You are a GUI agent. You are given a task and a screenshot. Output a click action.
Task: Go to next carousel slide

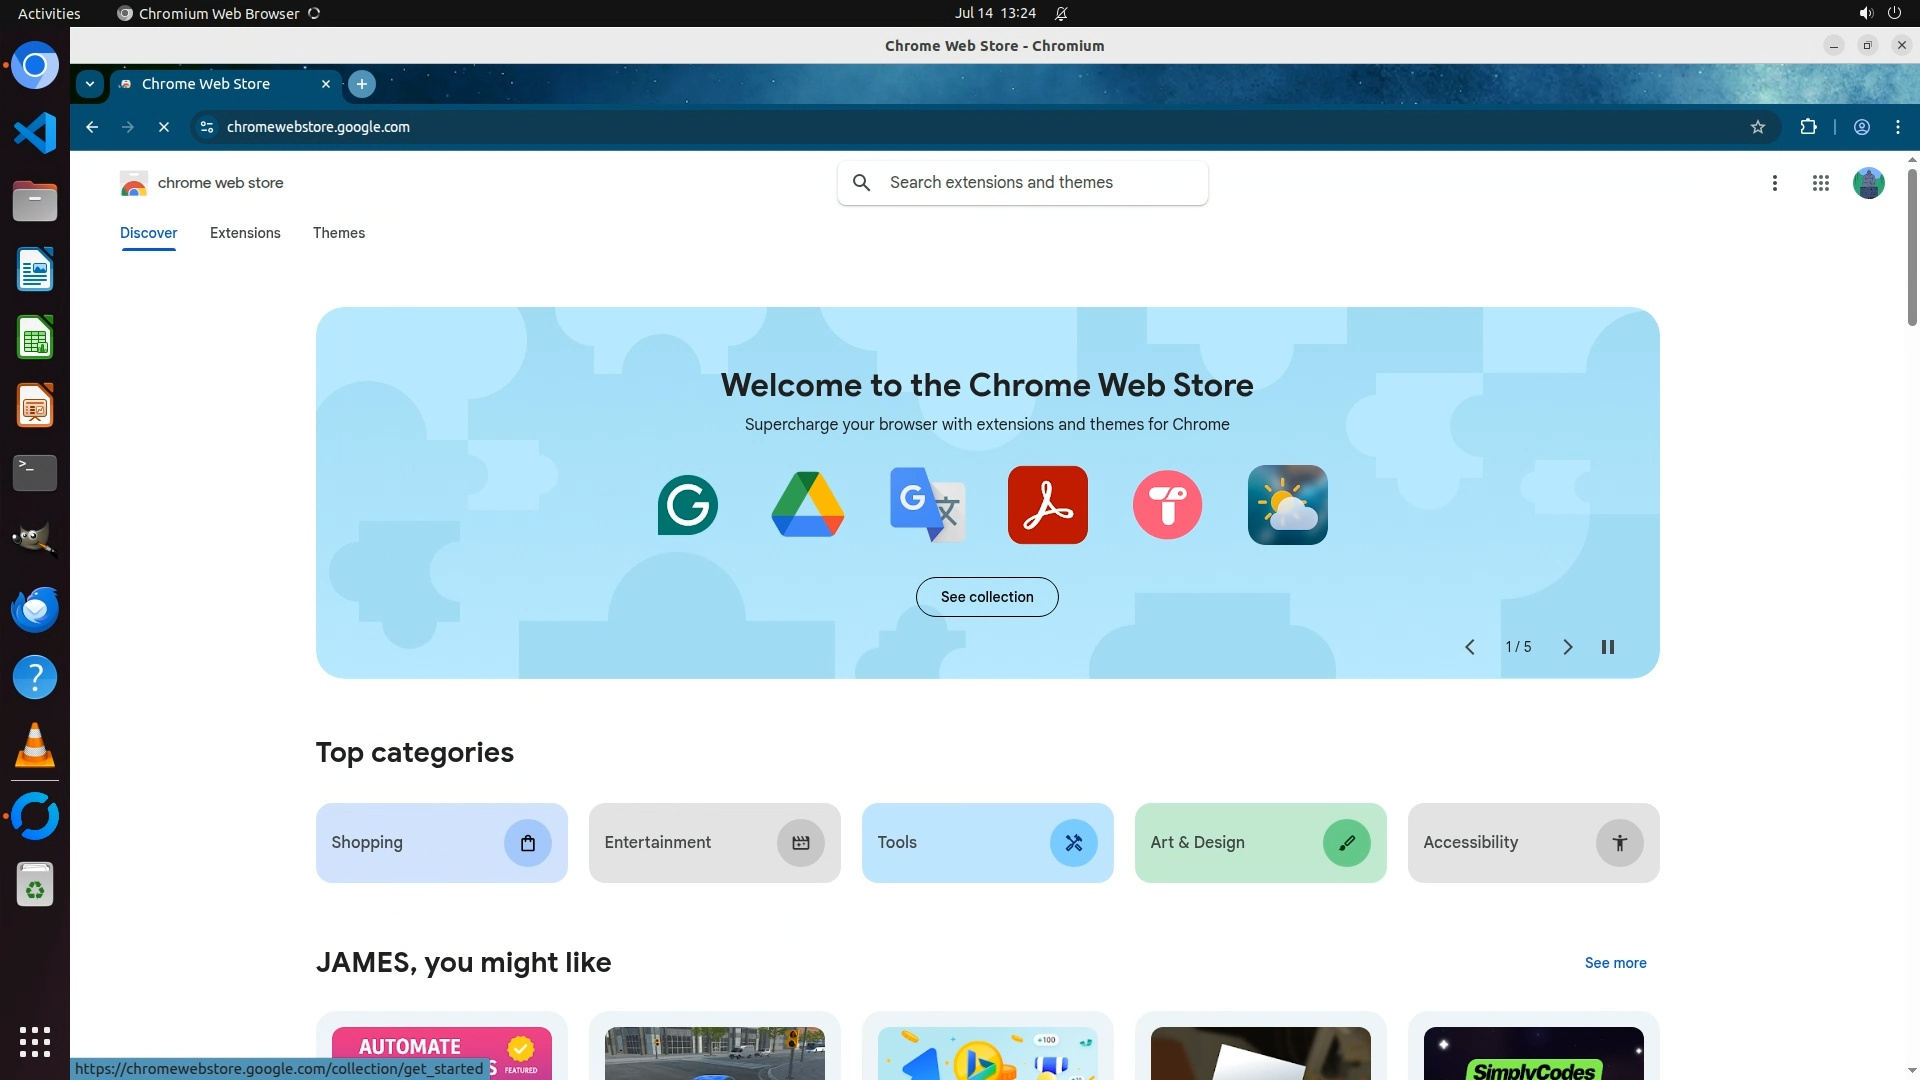coord(1567,647)
